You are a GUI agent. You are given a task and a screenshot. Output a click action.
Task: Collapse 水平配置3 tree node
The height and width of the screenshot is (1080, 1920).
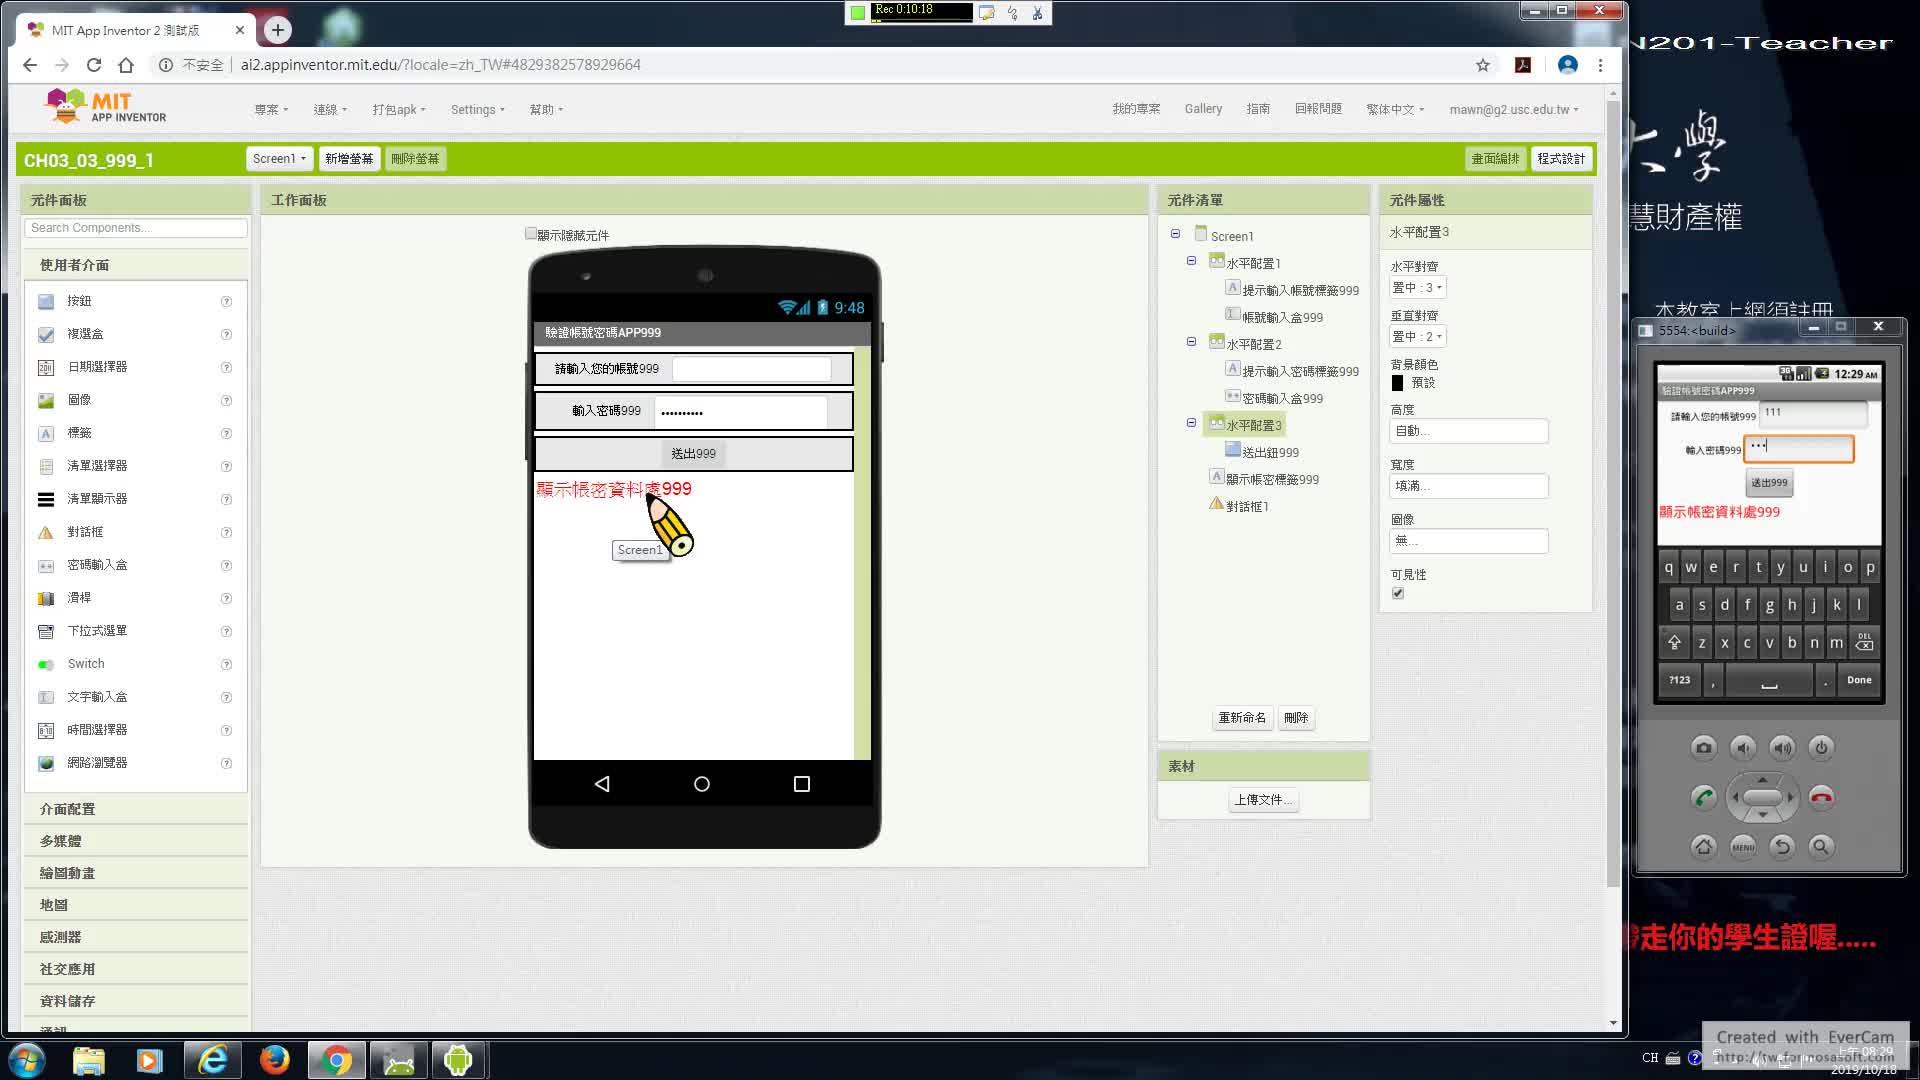(1191, 423)
